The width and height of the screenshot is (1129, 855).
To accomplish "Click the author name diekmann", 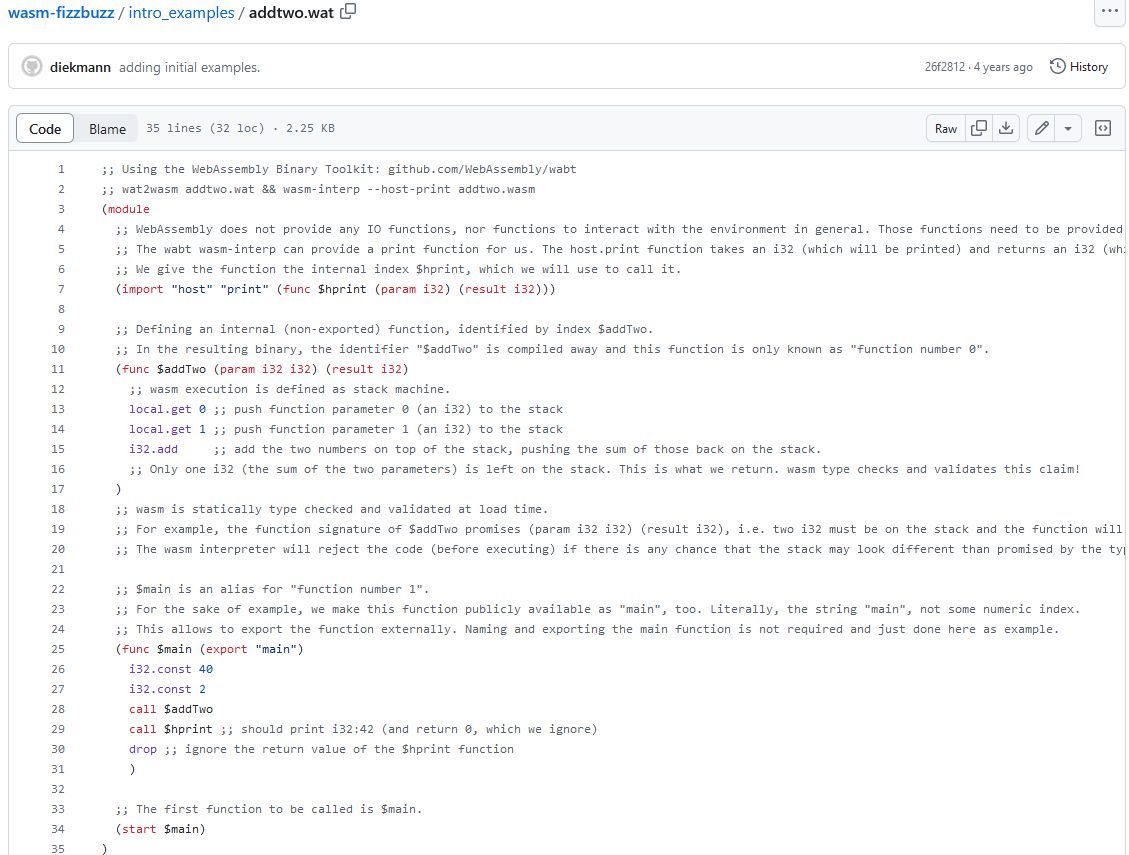I will click(x=80, y=68).
